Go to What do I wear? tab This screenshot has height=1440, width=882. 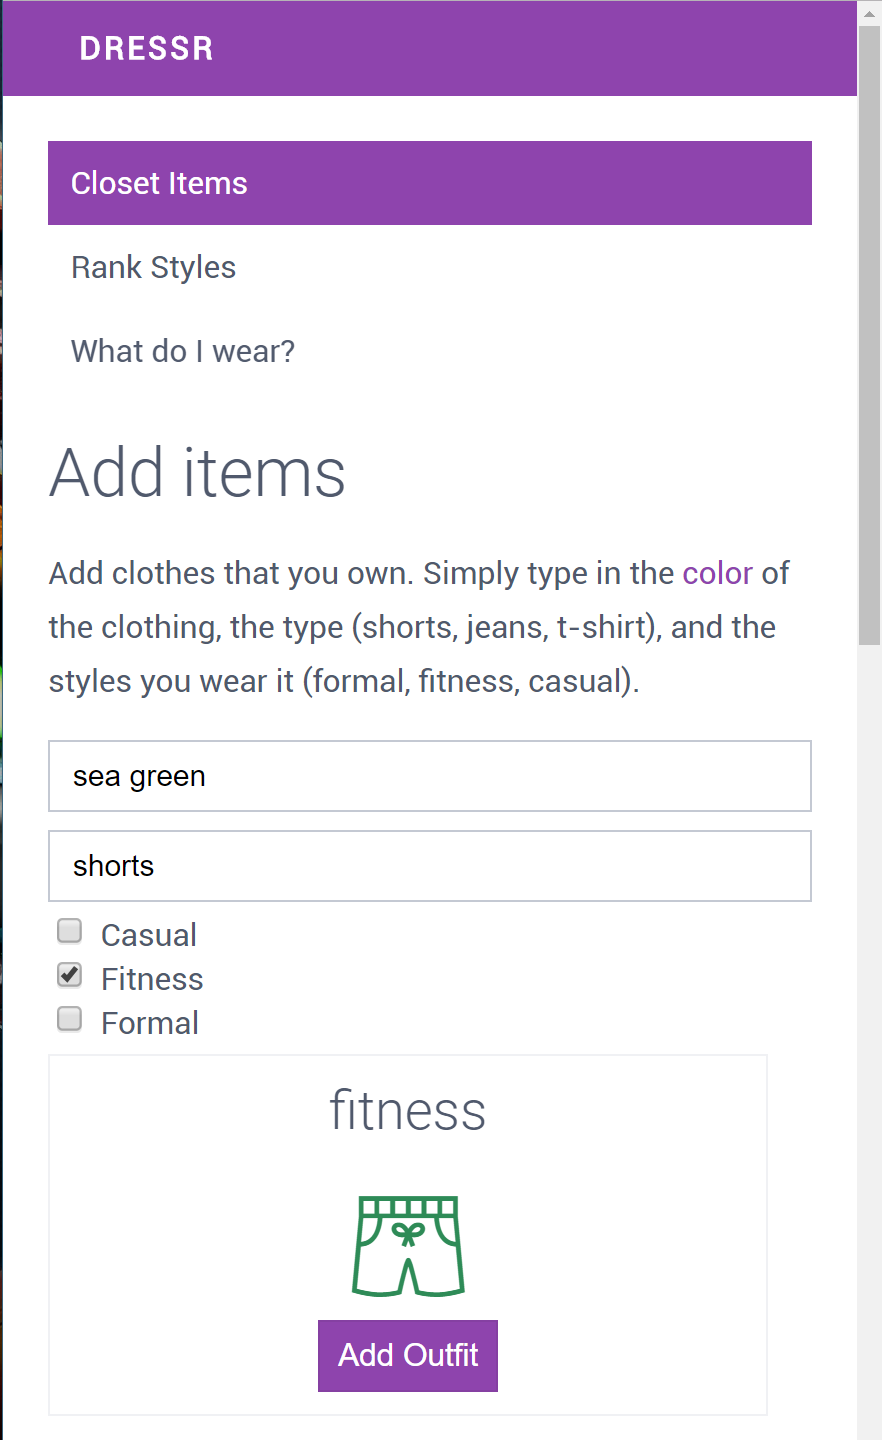point(183,352)
